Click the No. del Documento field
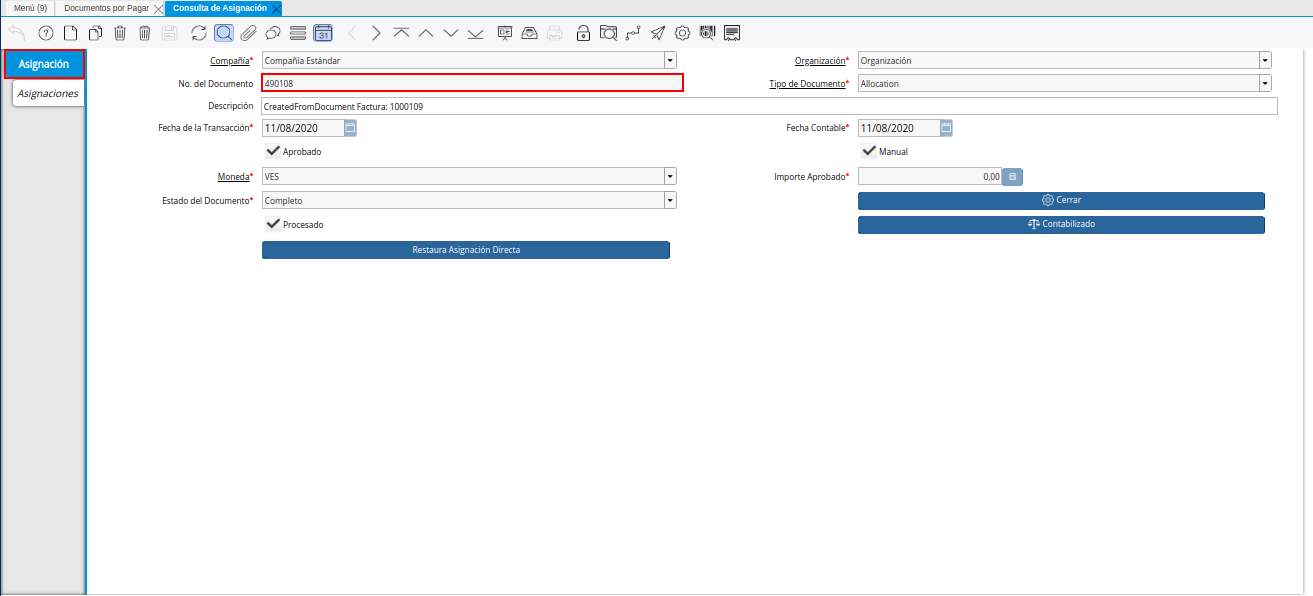This screenshot has height=596, width=1313. point(472,83)
